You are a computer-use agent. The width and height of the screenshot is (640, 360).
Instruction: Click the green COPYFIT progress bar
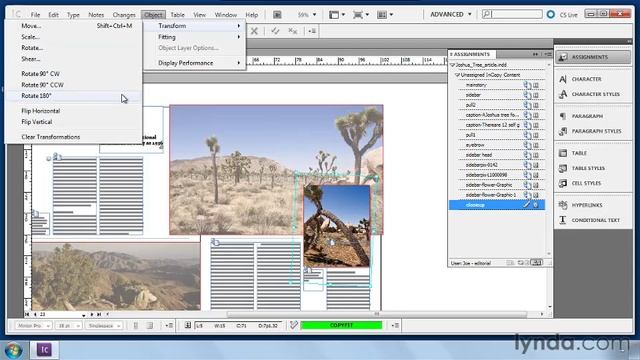341,325
